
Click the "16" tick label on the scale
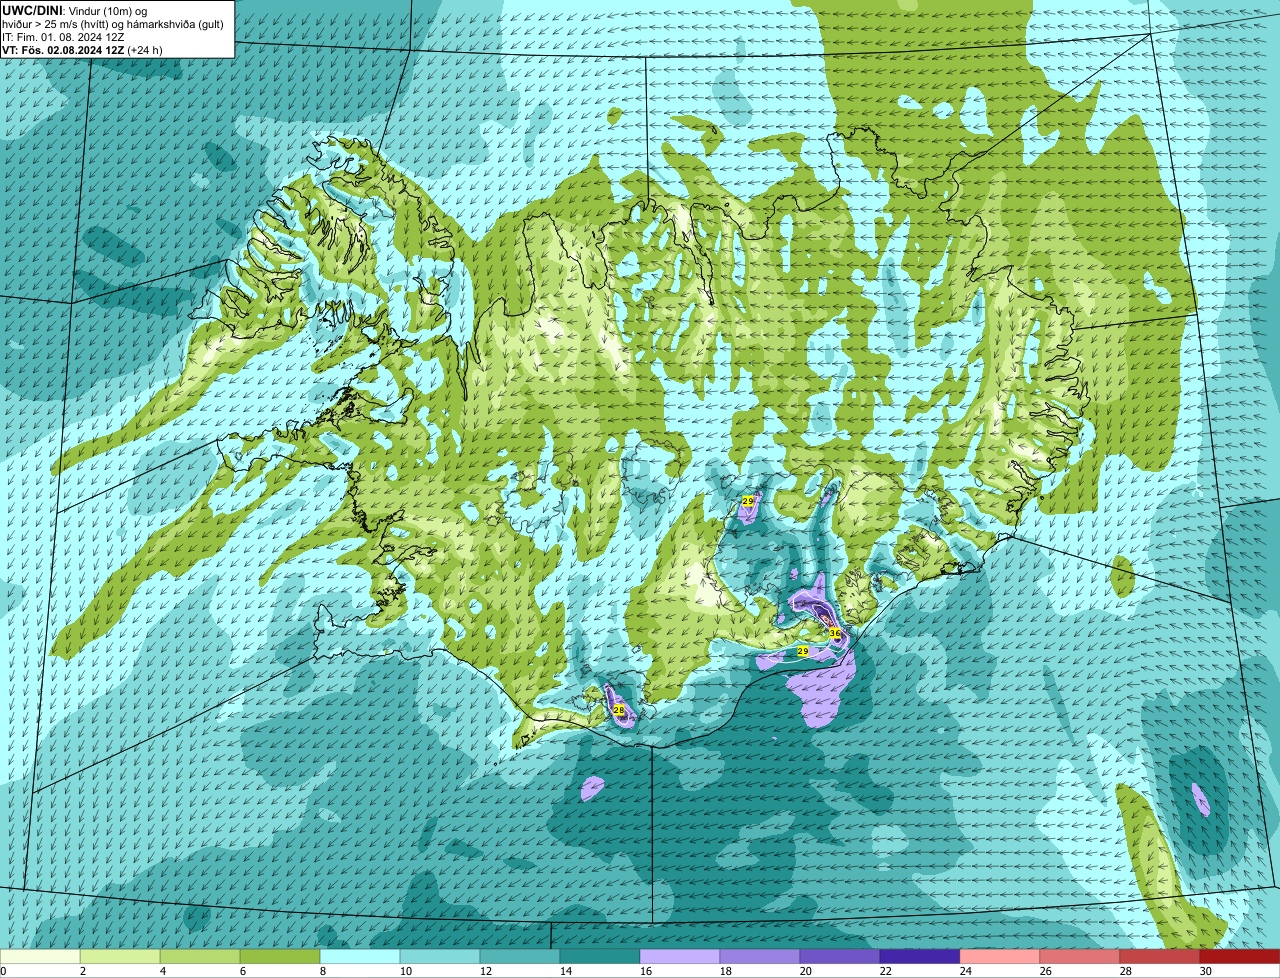point(646,971)
